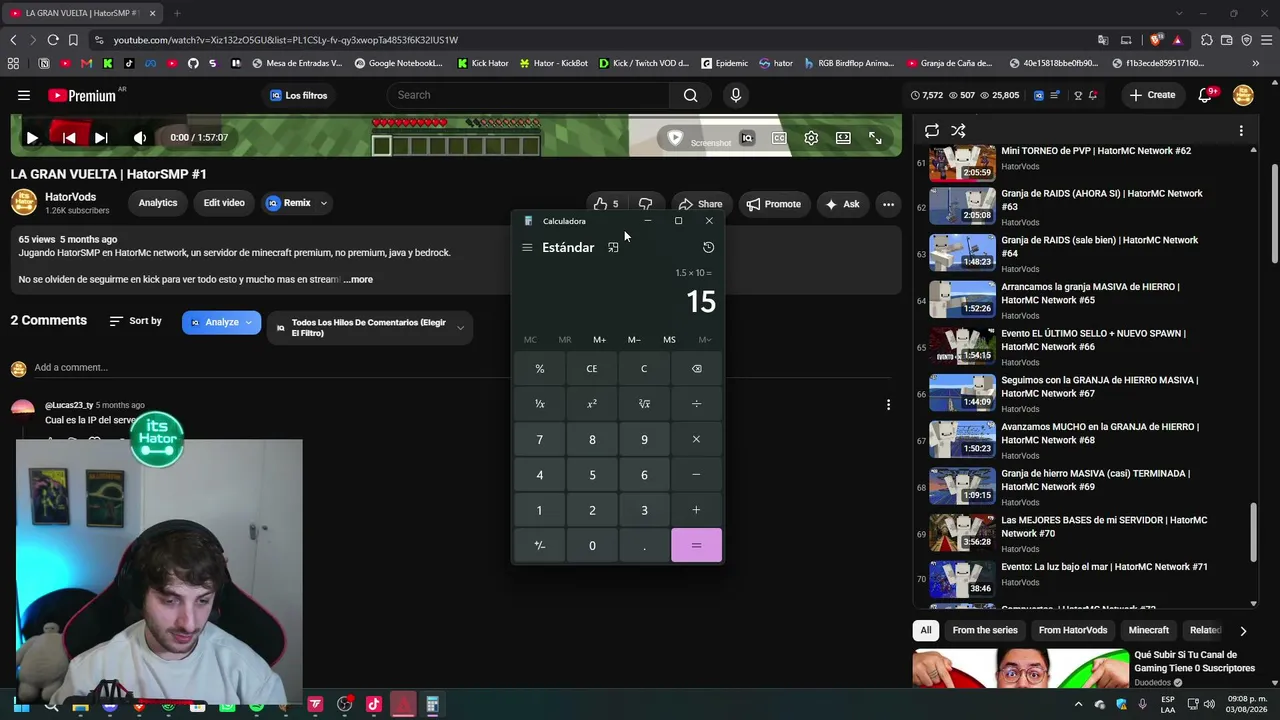Image resolution: width=1280 pixels, height=720 pixels.
Task: Skip to the previous video in the player
Action: coord(69,138)
